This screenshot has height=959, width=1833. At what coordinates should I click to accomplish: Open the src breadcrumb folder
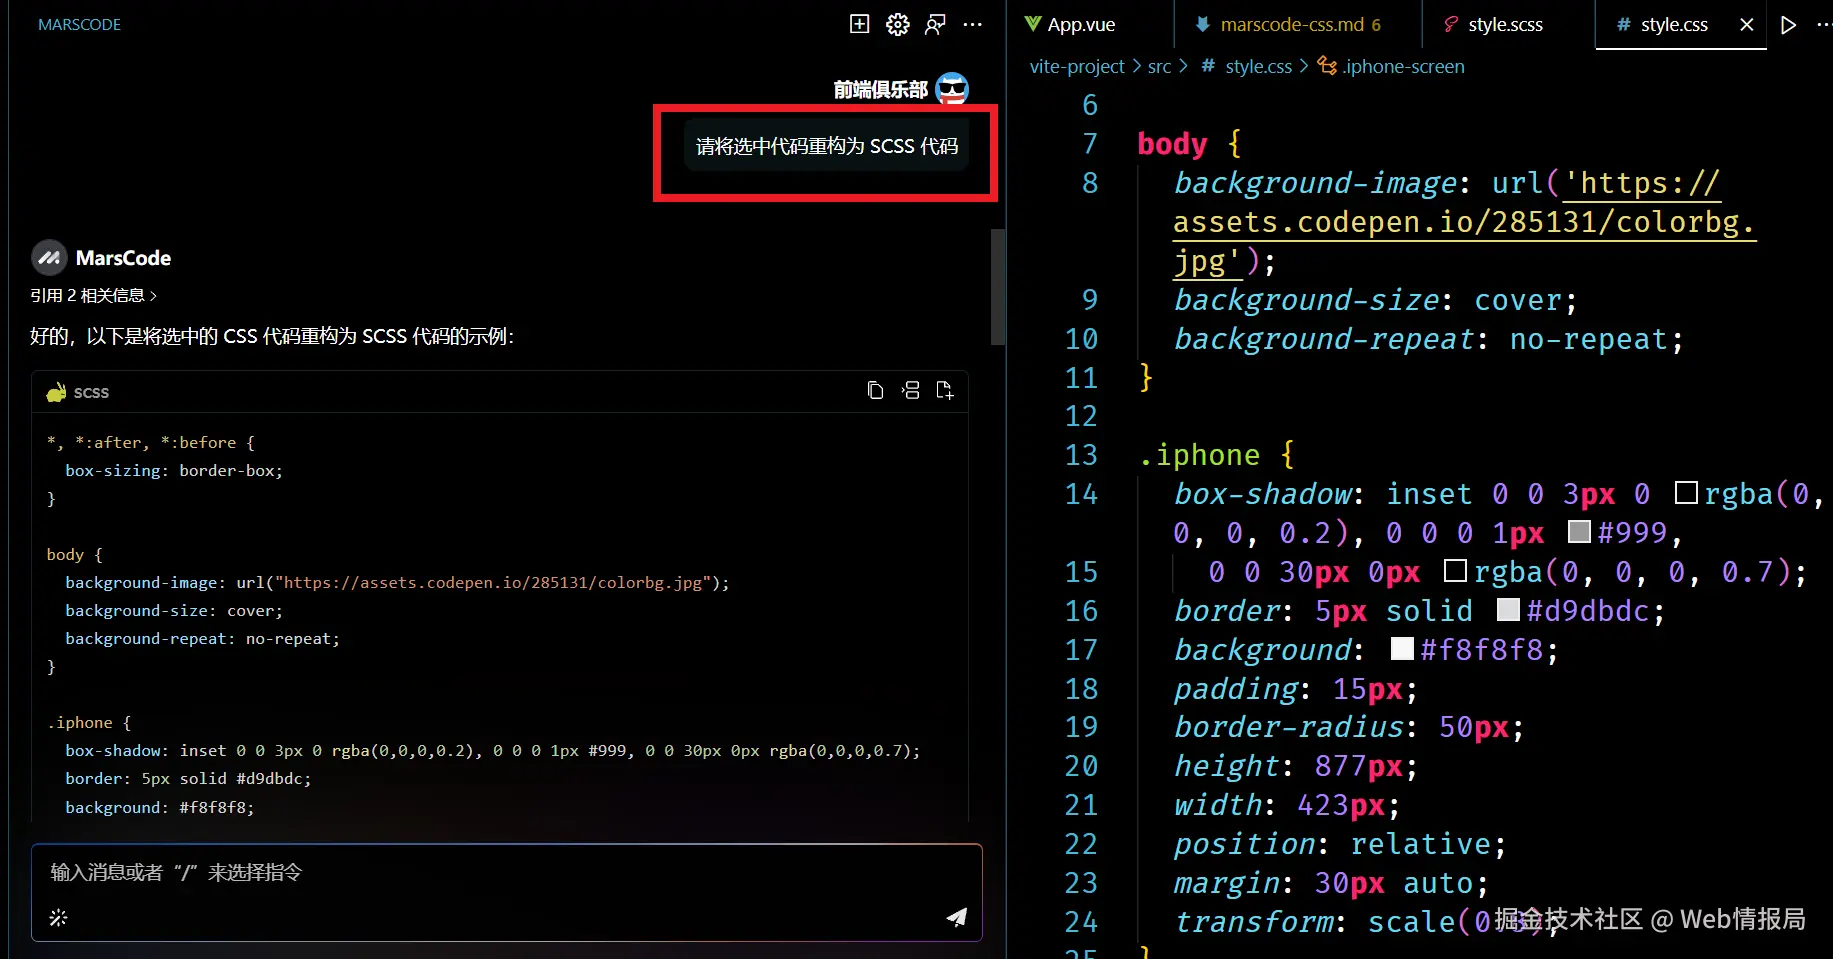(1159, 67)
